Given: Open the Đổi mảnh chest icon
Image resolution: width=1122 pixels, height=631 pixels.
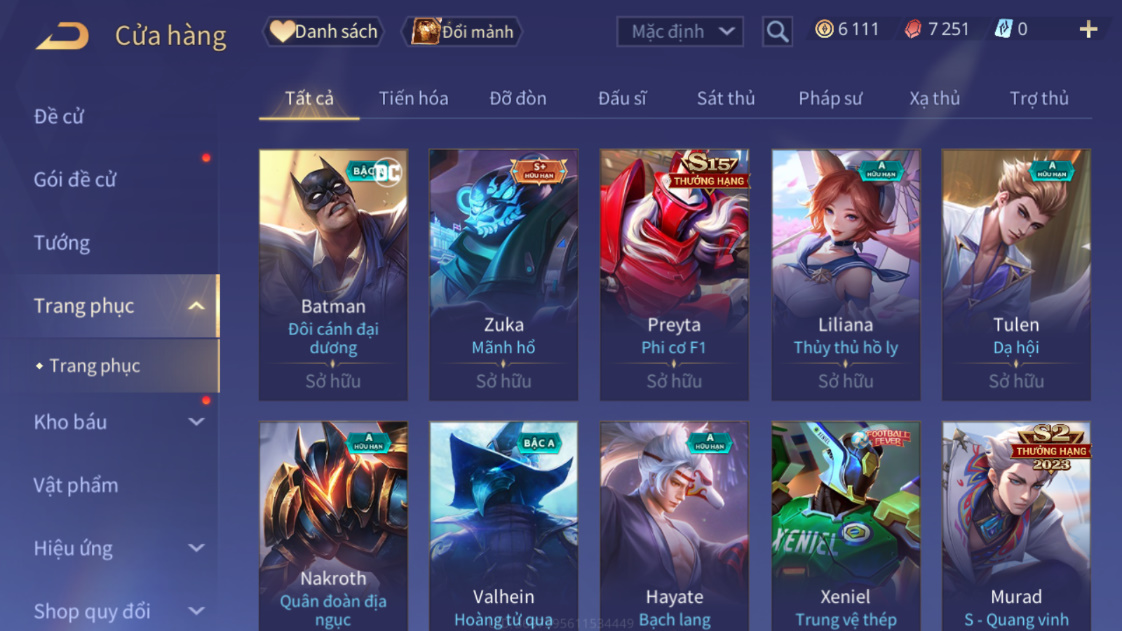Looking at the screenshot, I should [x=425, y=31].
